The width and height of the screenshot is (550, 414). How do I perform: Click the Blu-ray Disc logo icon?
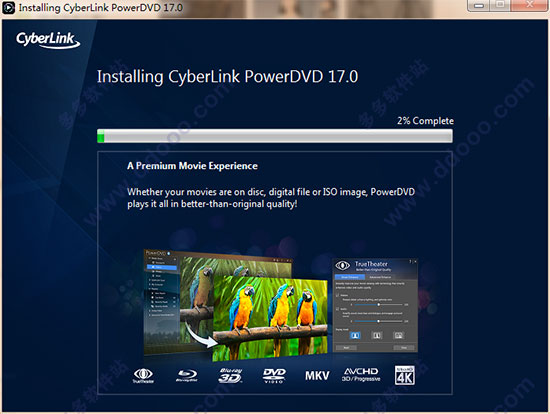click(x=187, y=375)
